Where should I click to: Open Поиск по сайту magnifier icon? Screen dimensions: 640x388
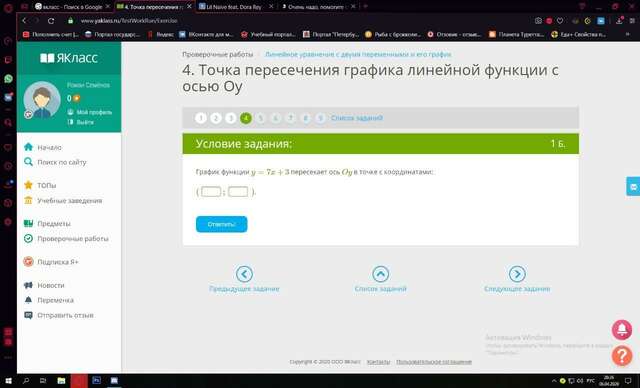(x=28, y=162)
